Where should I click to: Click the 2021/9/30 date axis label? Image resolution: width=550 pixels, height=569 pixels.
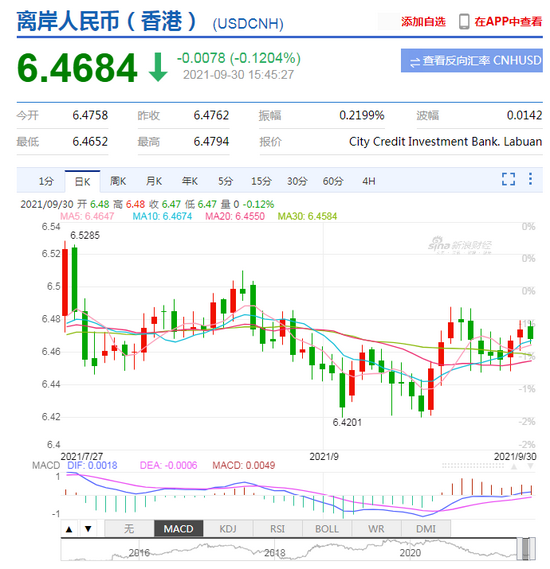pos(515,456)
